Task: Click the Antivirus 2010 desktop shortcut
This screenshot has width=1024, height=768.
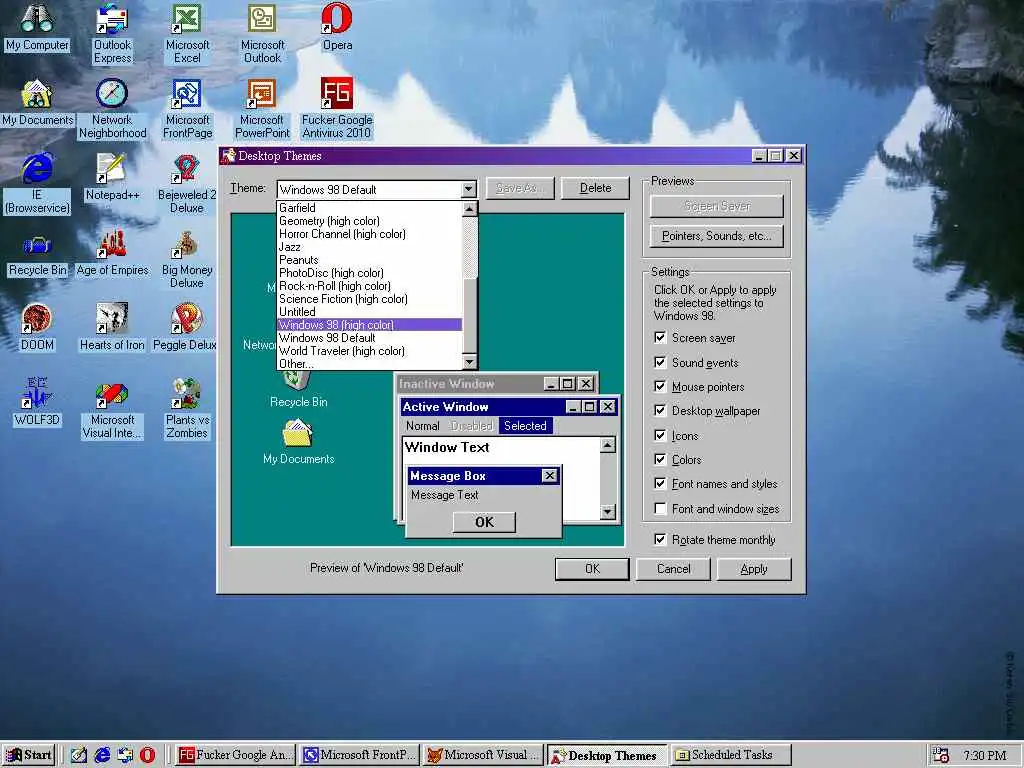Action: click(337, 109)
